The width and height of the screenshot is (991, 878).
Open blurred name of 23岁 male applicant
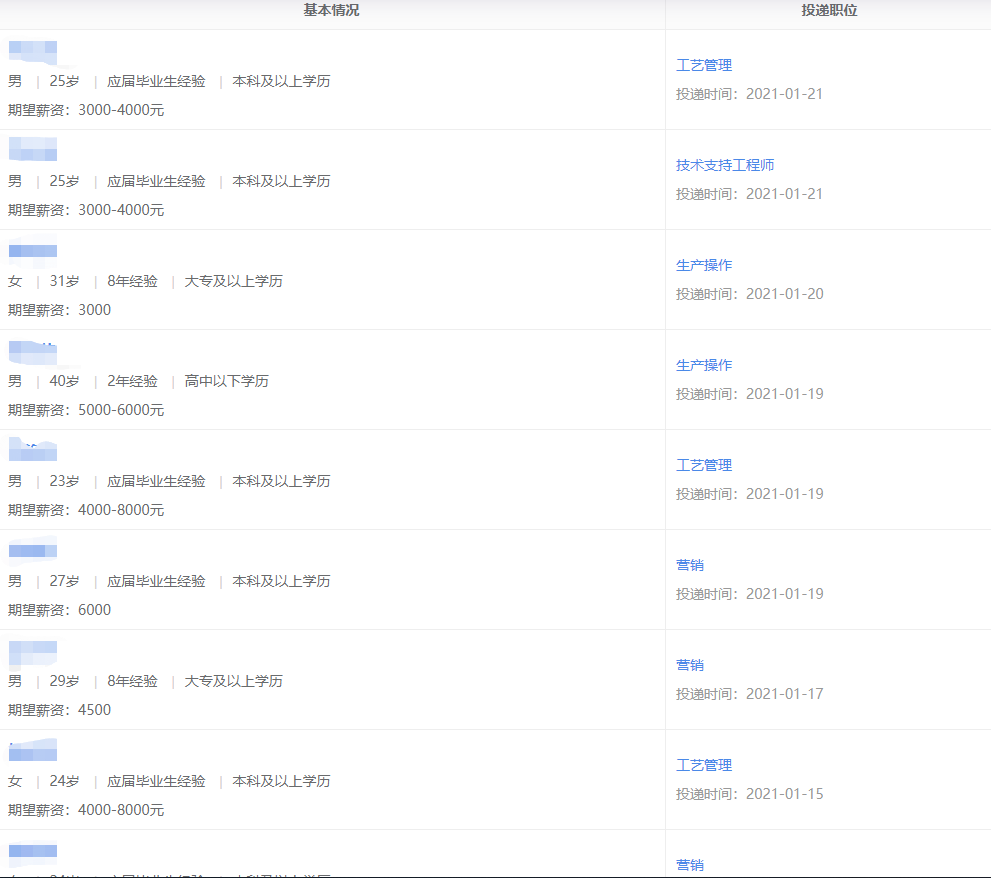point(33,449)
